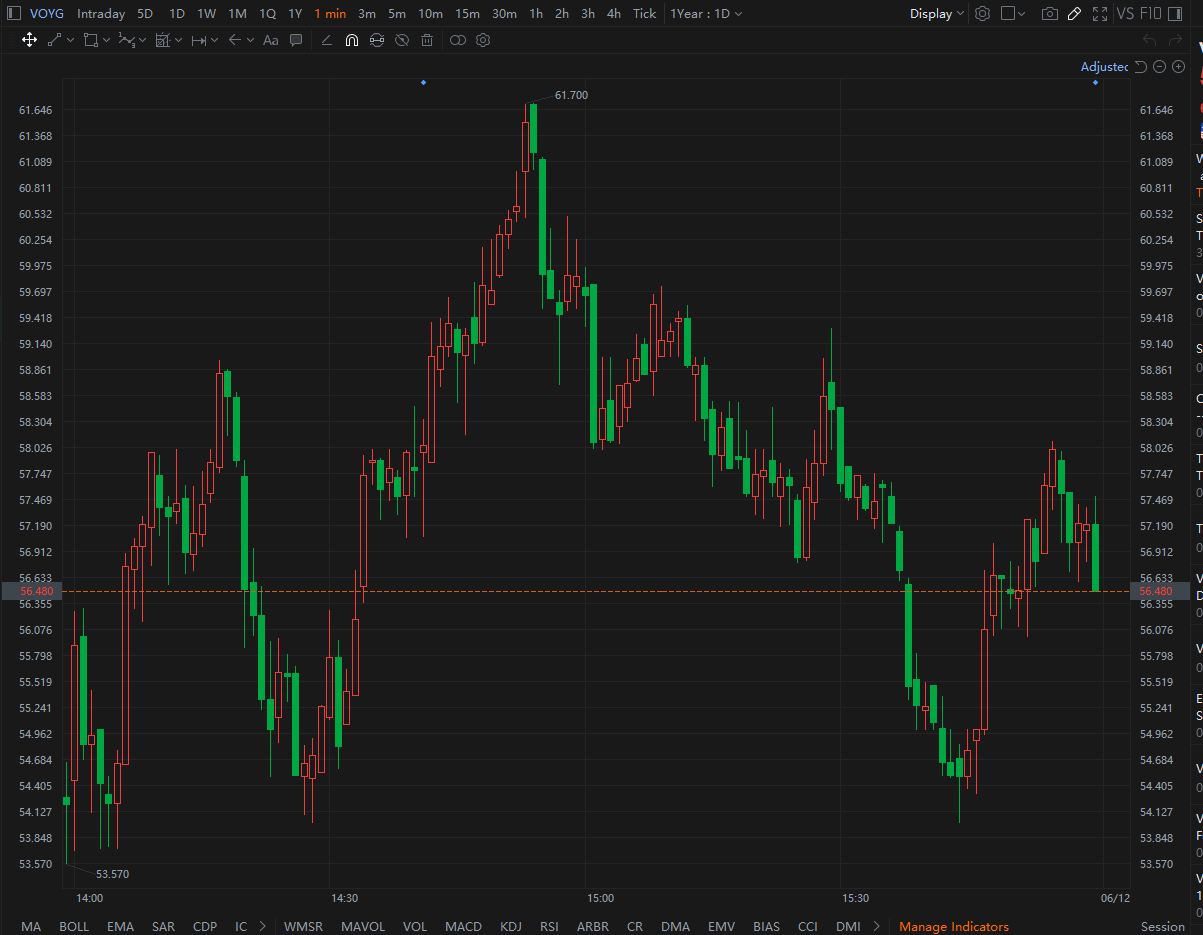Screen dimensions: 1203x935
Task: Select the Tick interval
Action: (x=644, y=14)
